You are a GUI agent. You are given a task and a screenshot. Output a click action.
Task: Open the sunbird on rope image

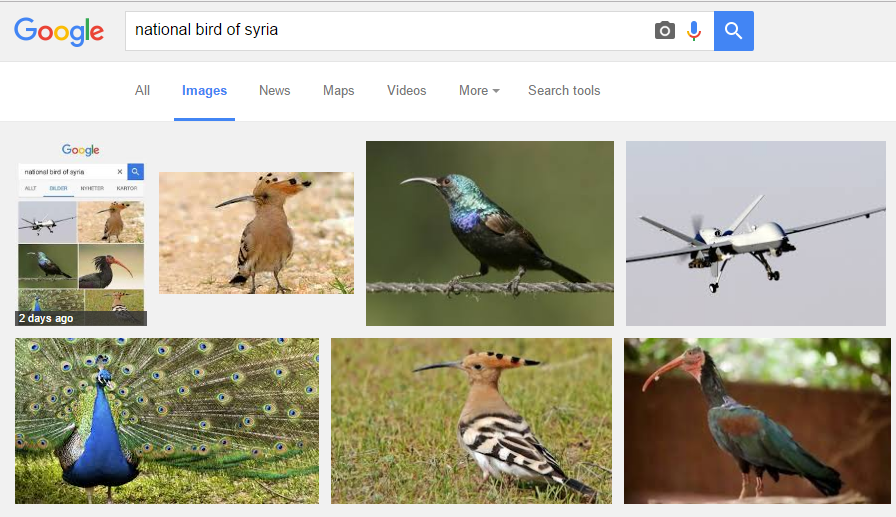click(490, 233)
